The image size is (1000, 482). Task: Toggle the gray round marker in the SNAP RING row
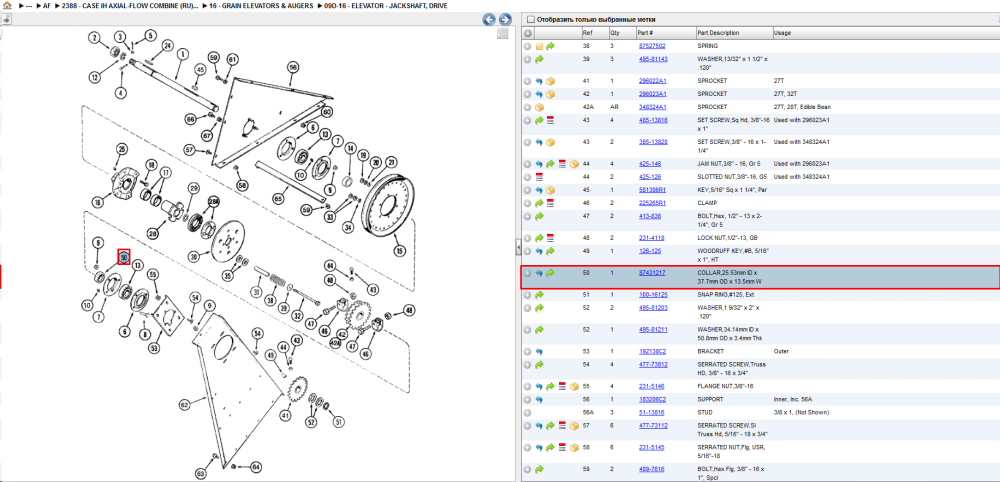pyautogui.click(x=527, y=295)
